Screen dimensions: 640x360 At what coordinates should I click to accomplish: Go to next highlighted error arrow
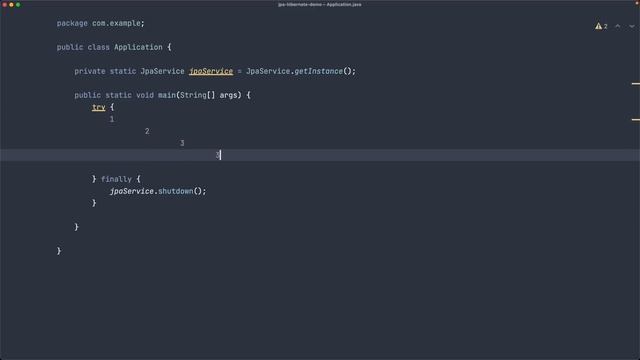tap(632, 26)
